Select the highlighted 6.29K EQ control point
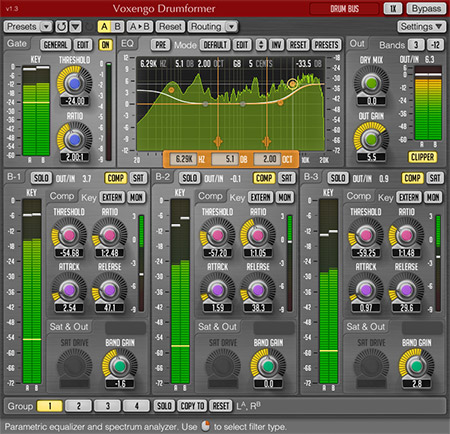This screenshot has height=434, width=450. coord(293,84)
